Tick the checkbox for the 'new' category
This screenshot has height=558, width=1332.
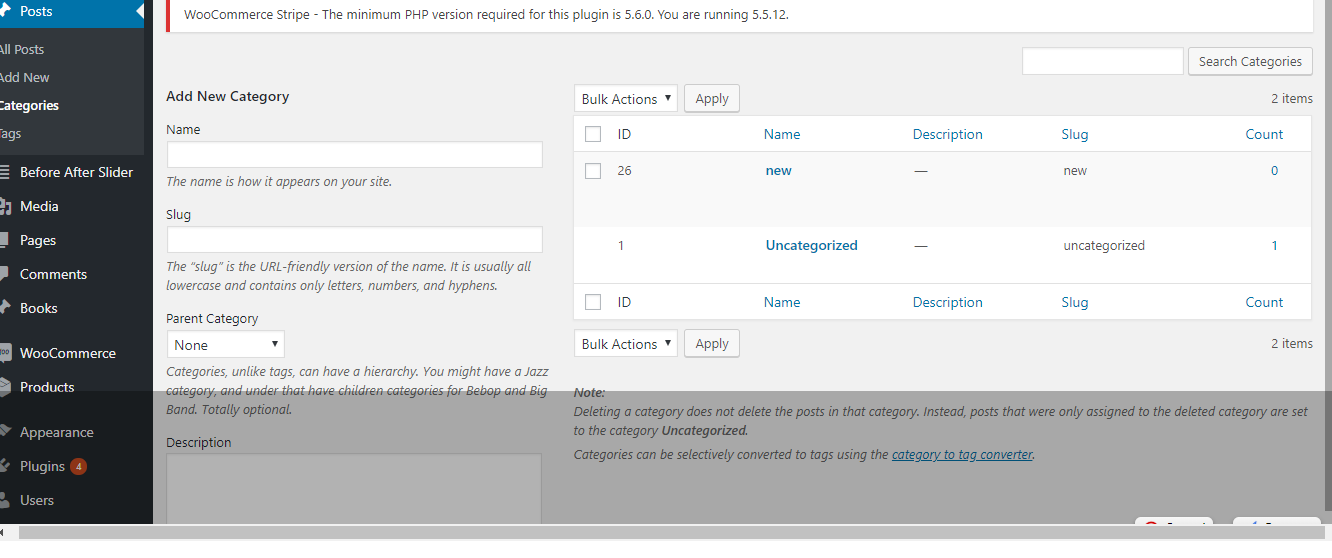[x=593, y=171]
